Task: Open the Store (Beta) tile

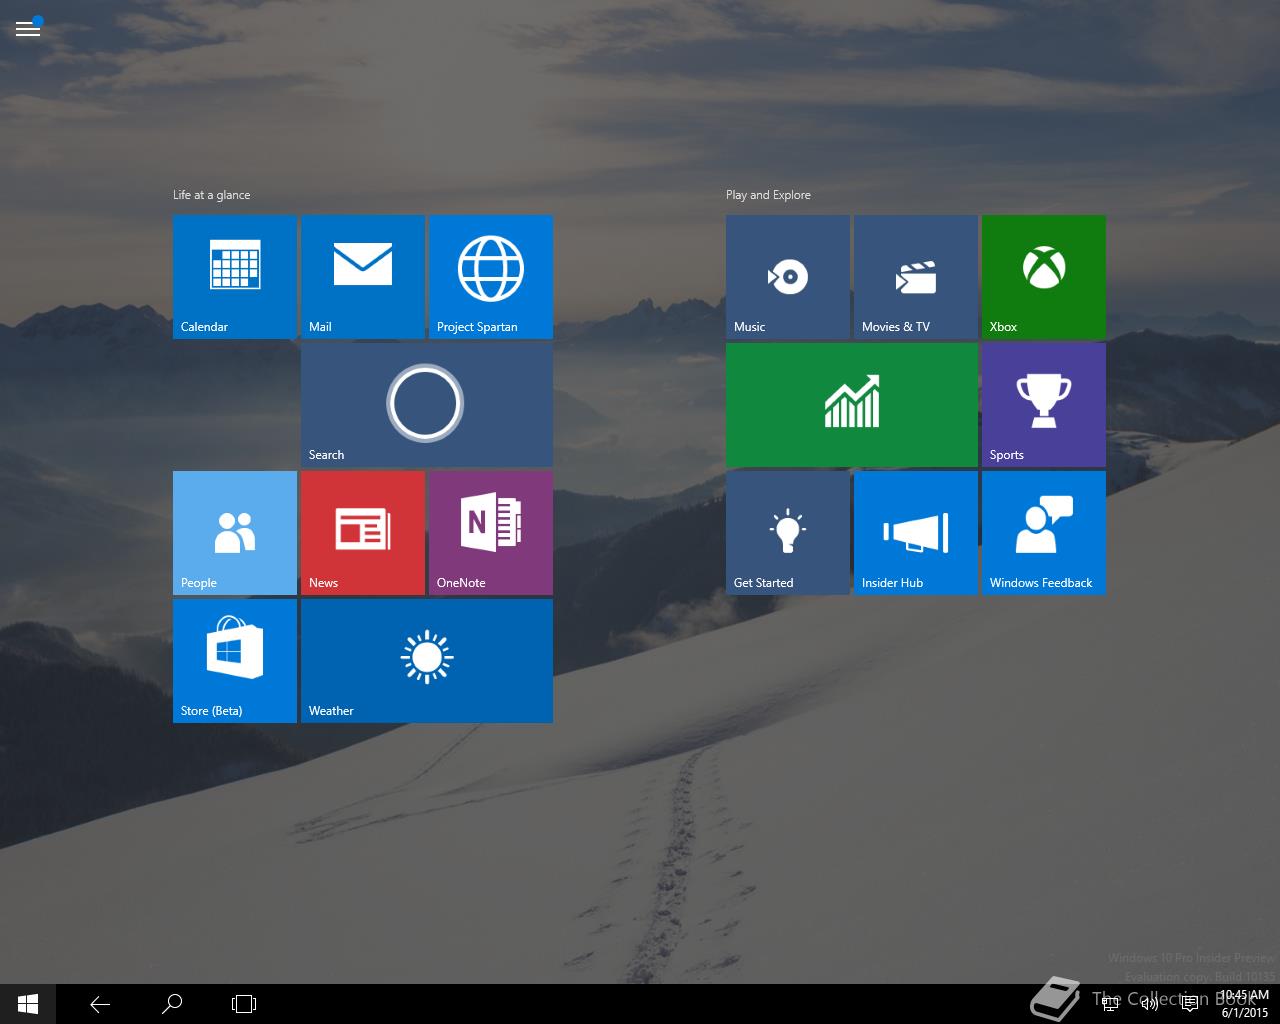Action: click(x=235, y=661)
